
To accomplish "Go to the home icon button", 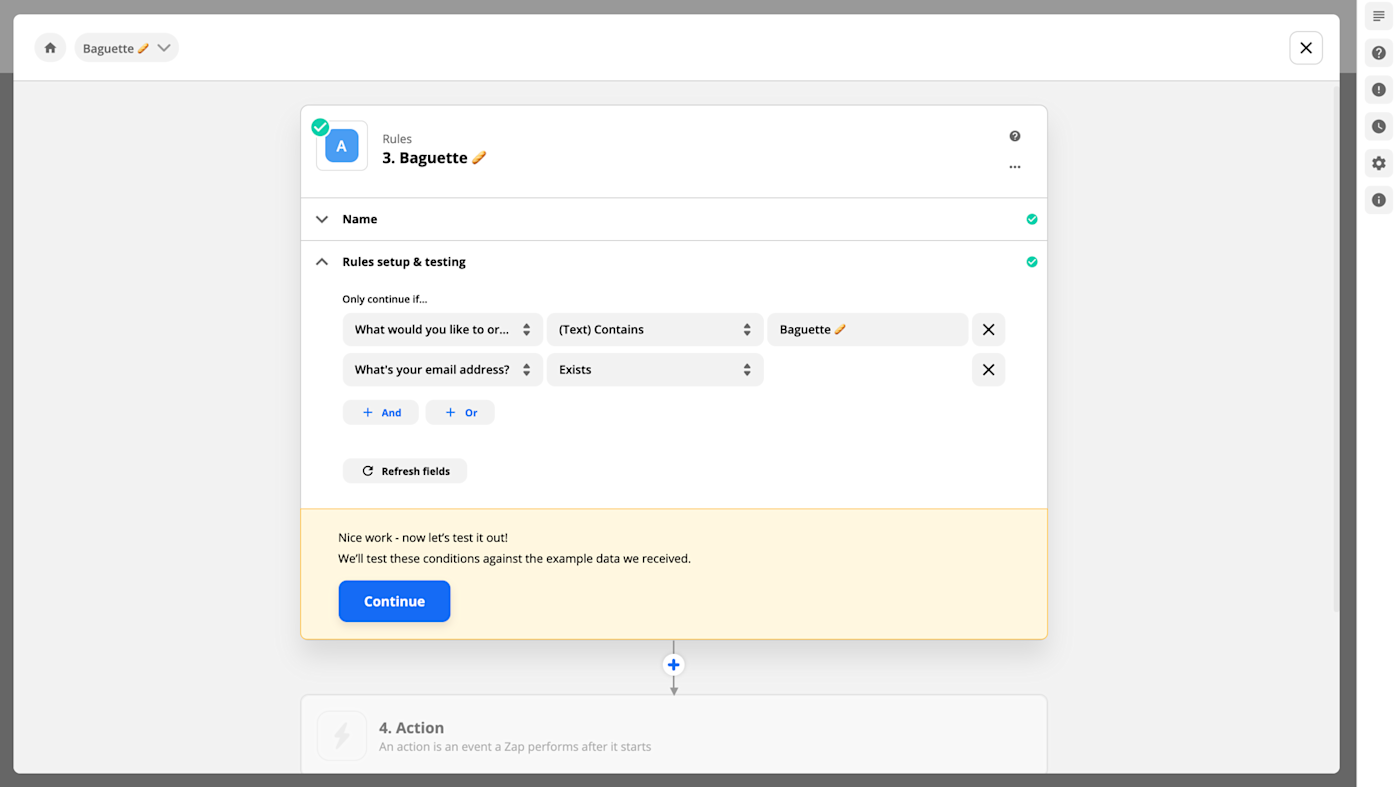I will 50,48.
